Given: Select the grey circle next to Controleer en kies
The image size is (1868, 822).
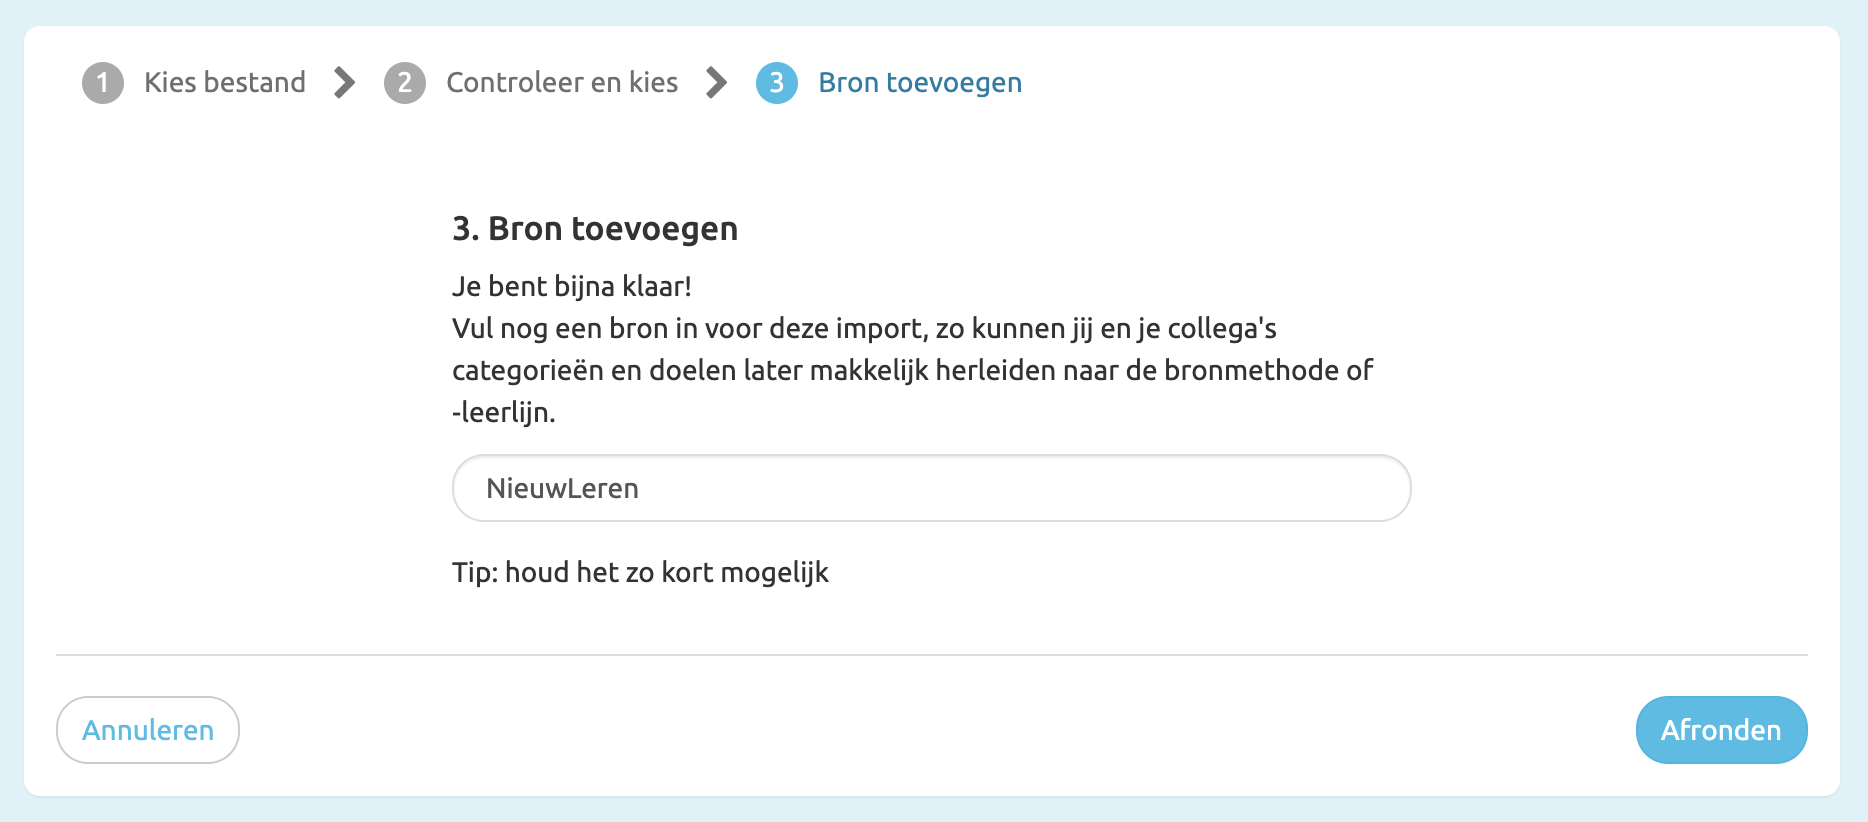Looking at the screenshot, I should (405, 83).
